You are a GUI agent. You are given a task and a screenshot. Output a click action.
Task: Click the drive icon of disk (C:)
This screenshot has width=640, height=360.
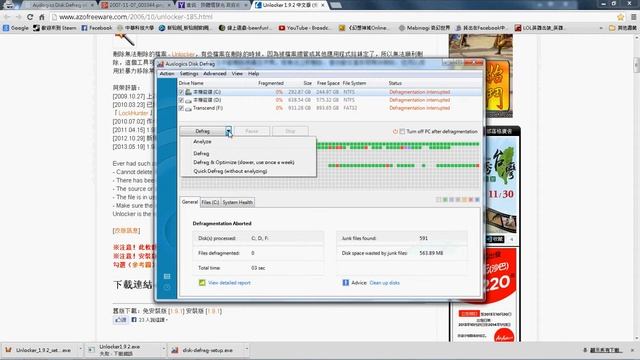coord(188,92)
